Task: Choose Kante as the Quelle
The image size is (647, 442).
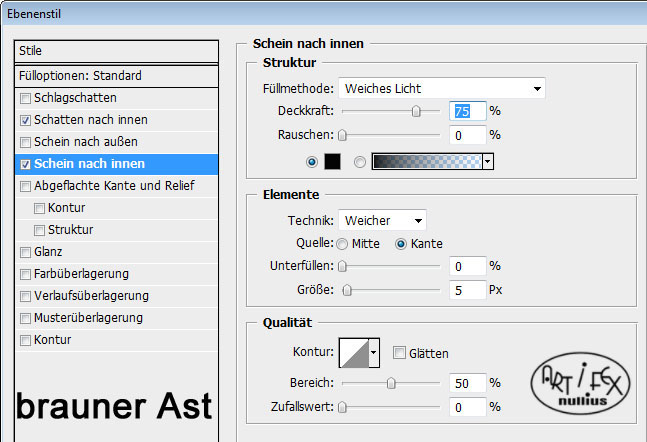Action: pos(401,244)
